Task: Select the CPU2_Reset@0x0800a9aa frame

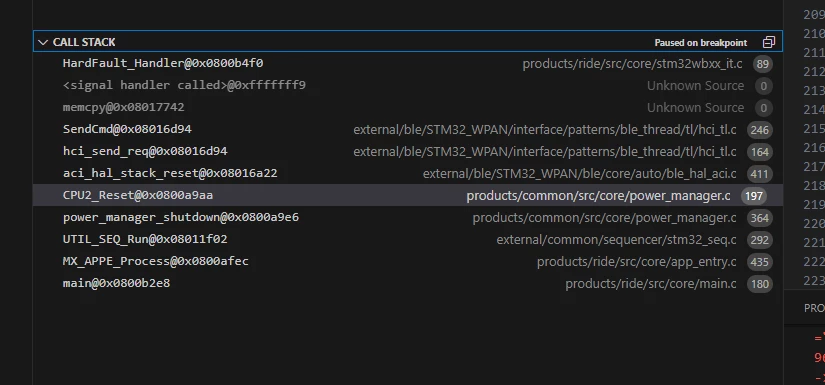Action: [x=407, y=196]
